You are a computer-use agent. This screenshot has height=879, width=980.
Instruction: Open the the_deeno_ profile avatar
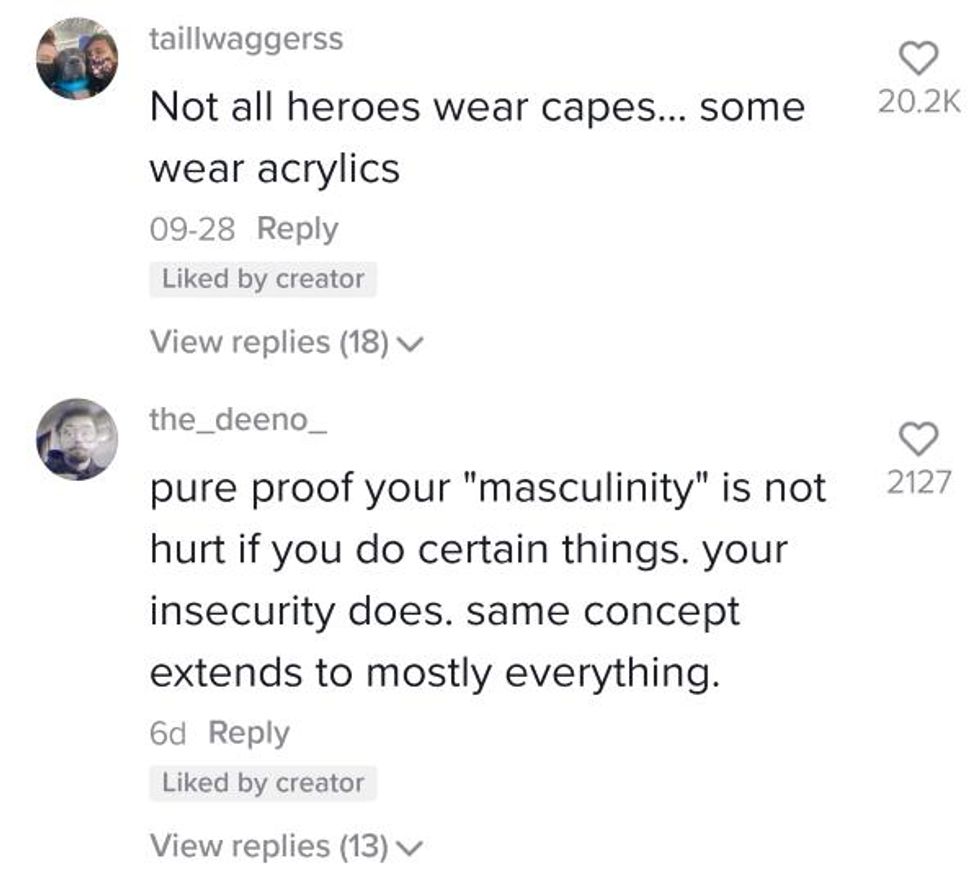77,438
